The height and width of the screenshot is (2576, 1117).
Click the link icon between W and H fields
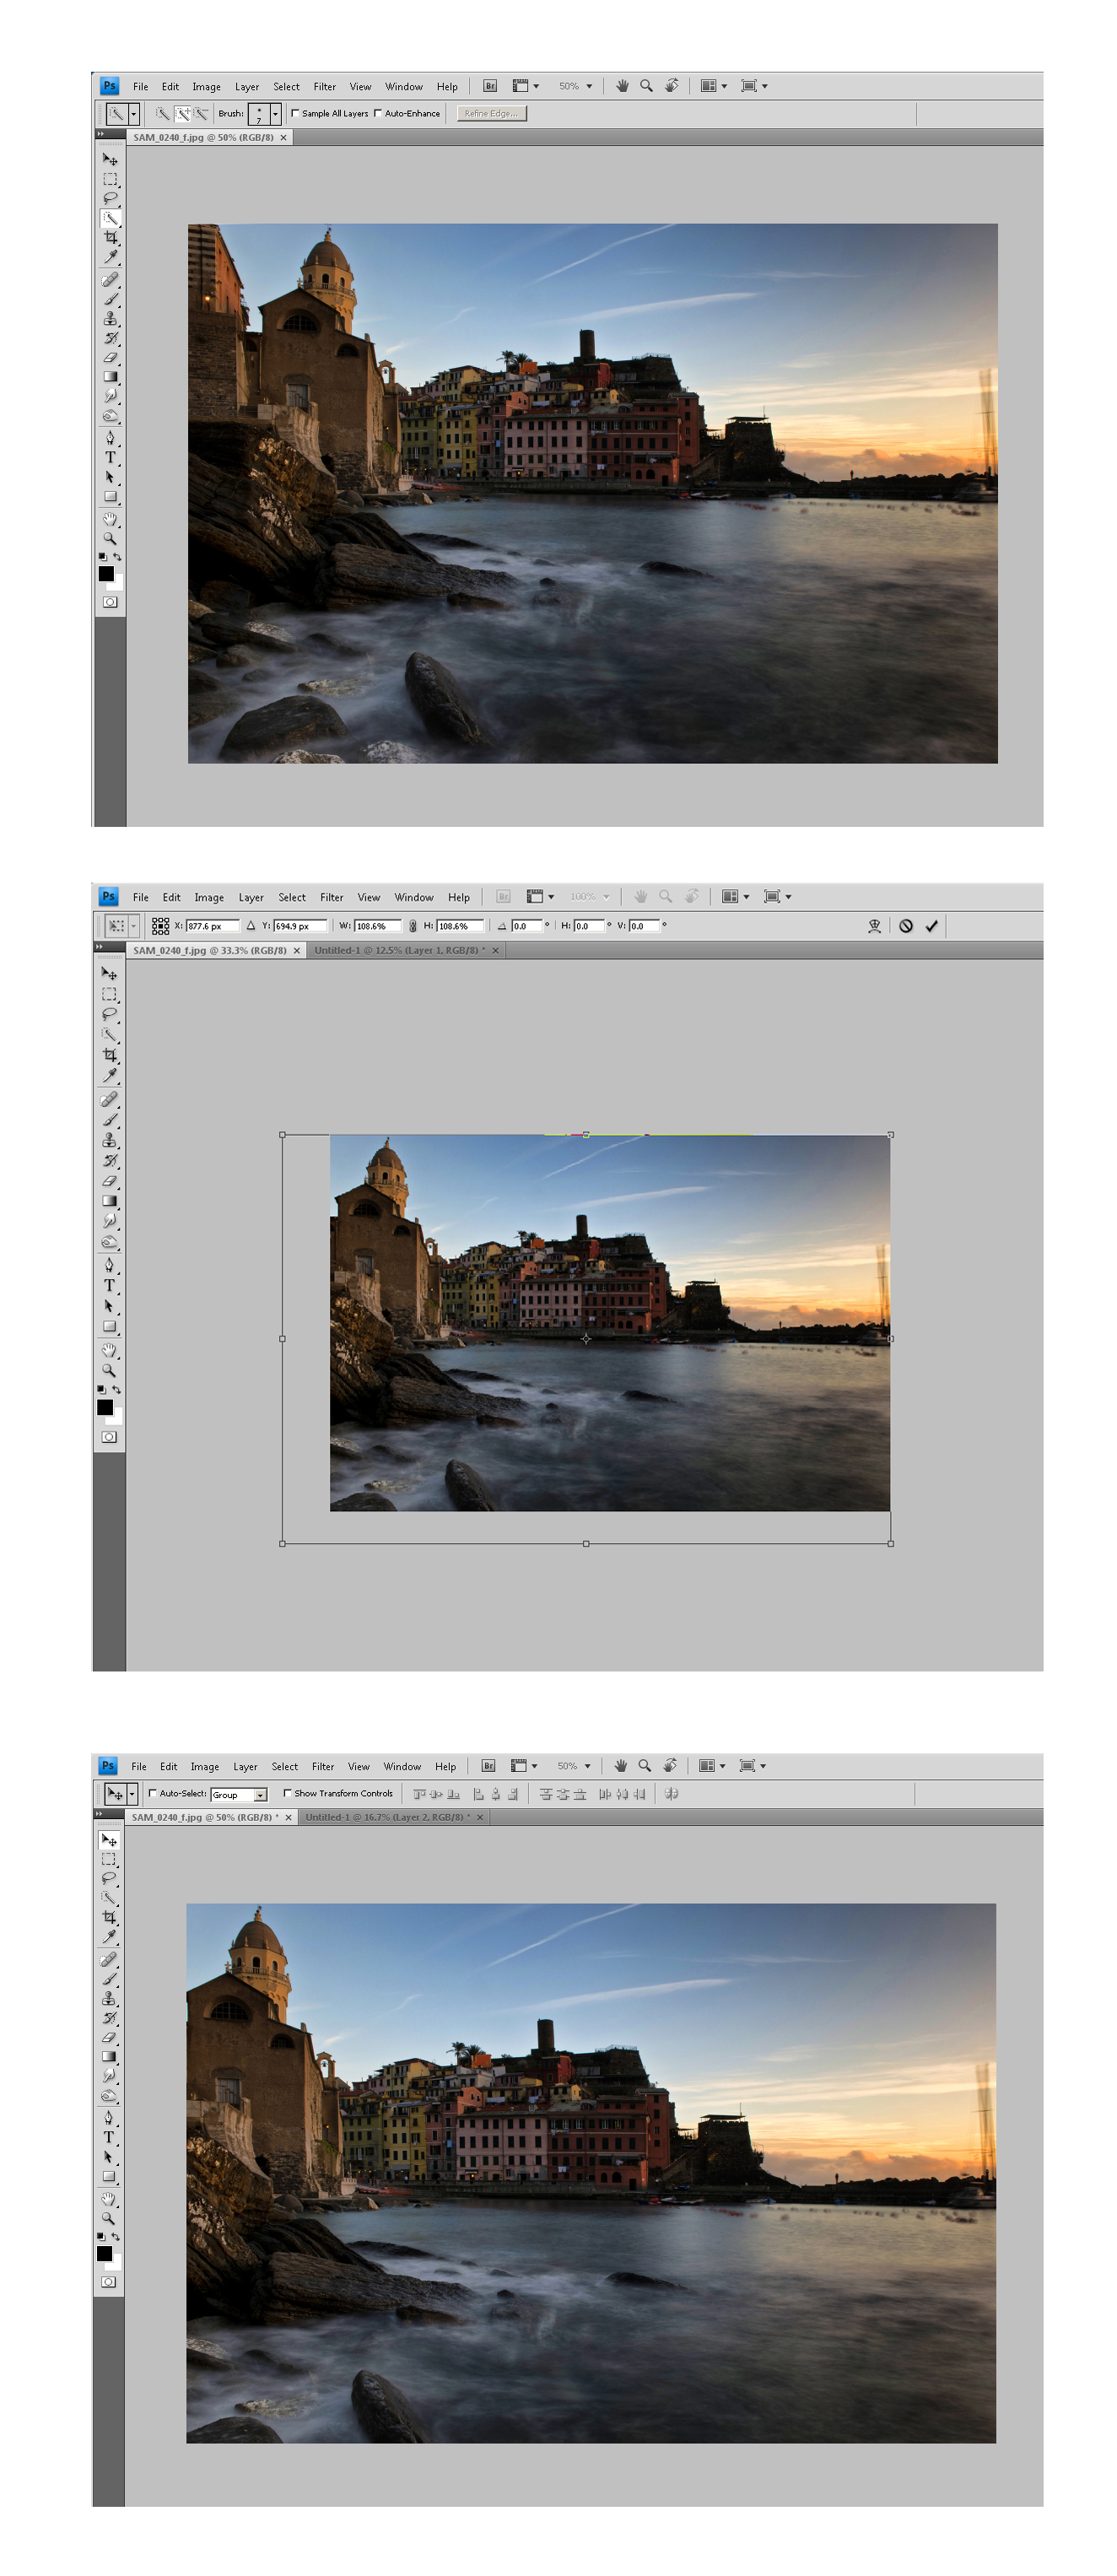click(x=412, y=926)
